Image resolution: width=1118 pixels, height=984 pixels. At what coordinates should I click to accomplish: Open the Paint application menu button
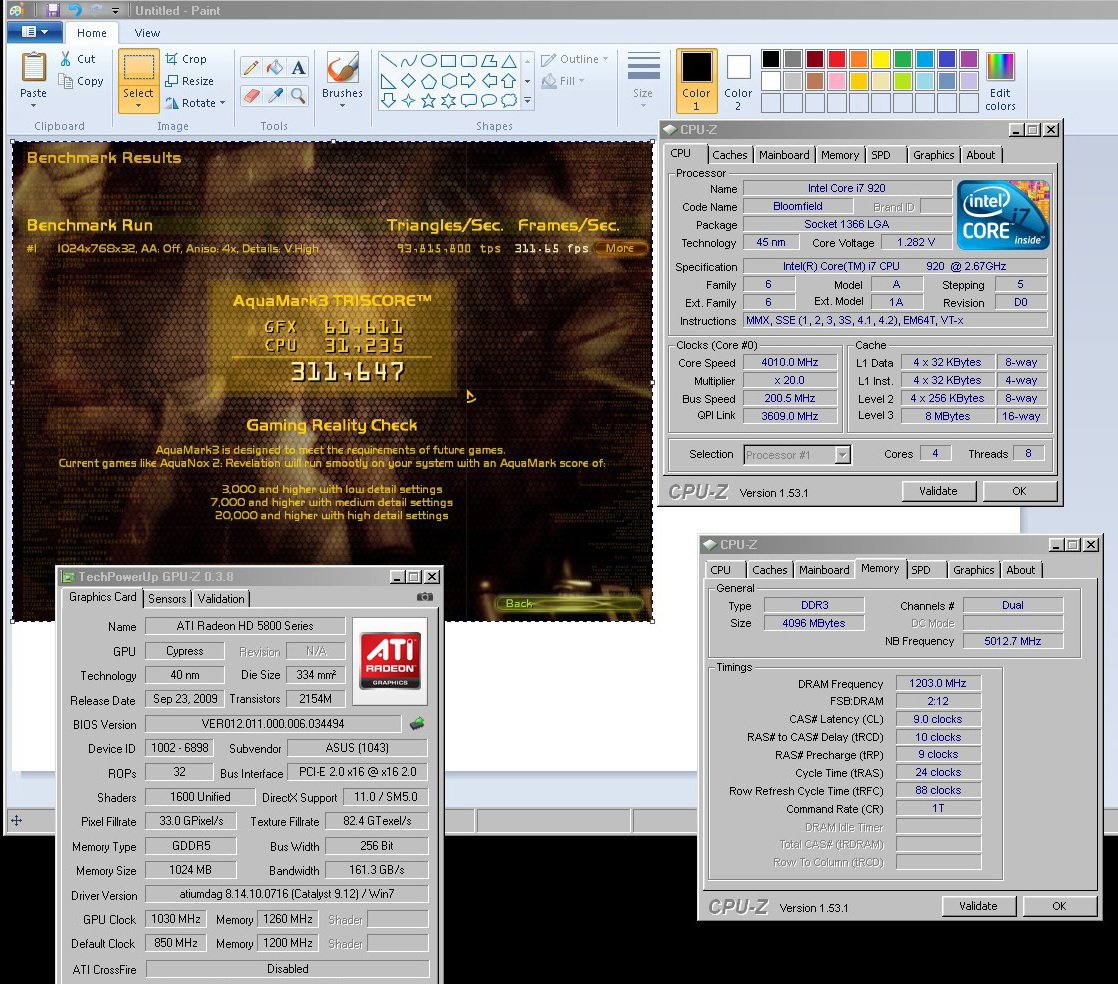34,32
